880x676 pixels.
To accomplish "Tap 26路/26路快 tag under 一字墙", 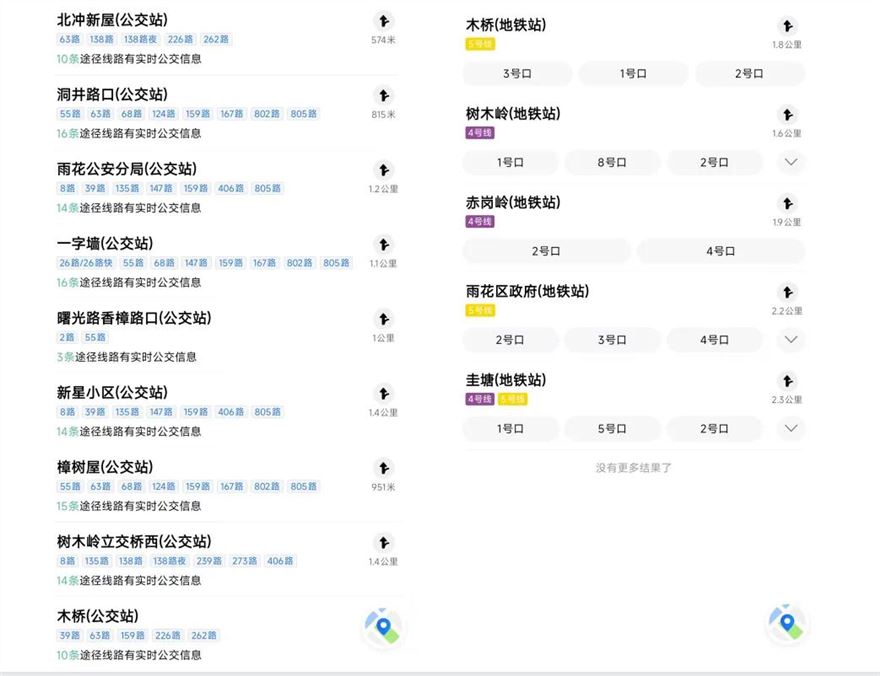I will tap(86, 263).
